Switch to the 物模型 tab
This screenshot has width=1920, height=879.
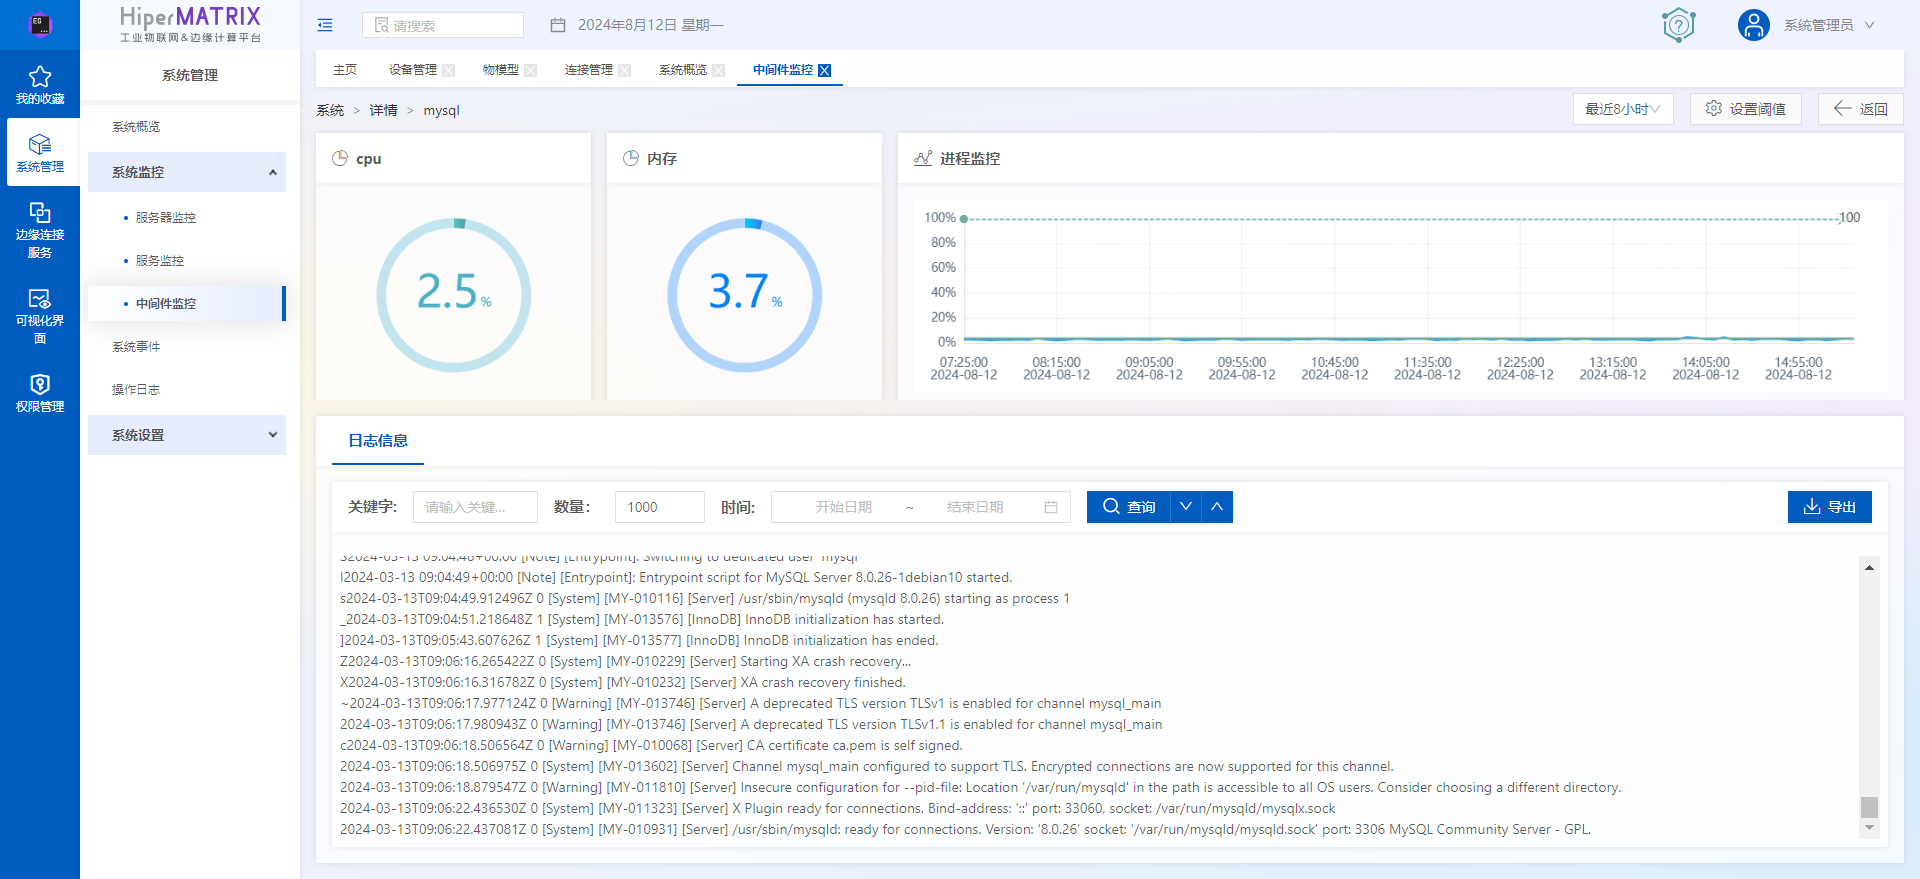click(501, 70)
